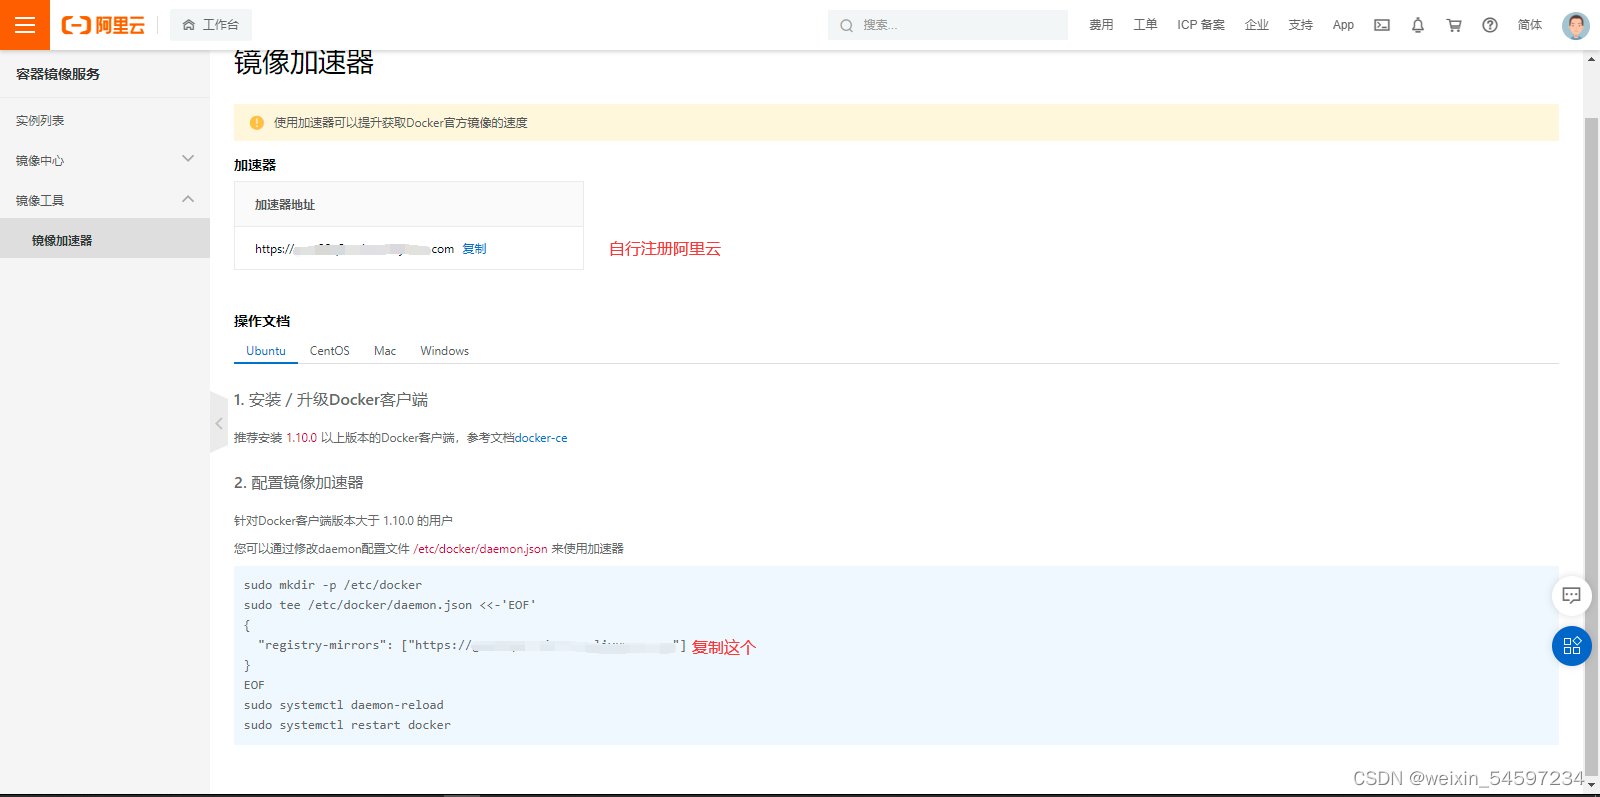Switch to the Windows tab
1600x797 pixels.
(444, 351)
